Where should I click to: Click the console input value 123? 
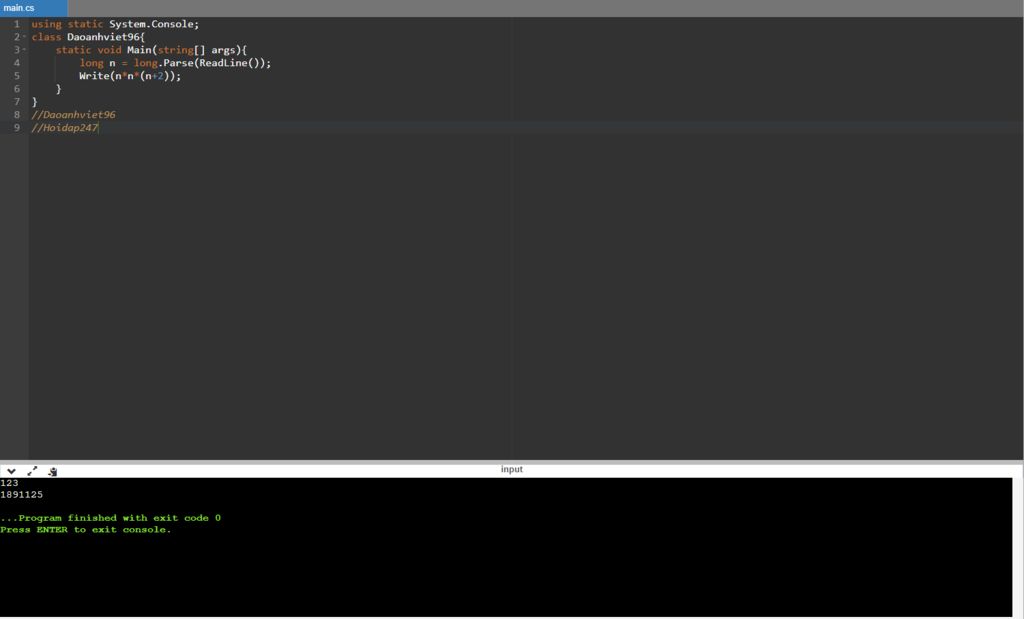(x=9, y=483)
